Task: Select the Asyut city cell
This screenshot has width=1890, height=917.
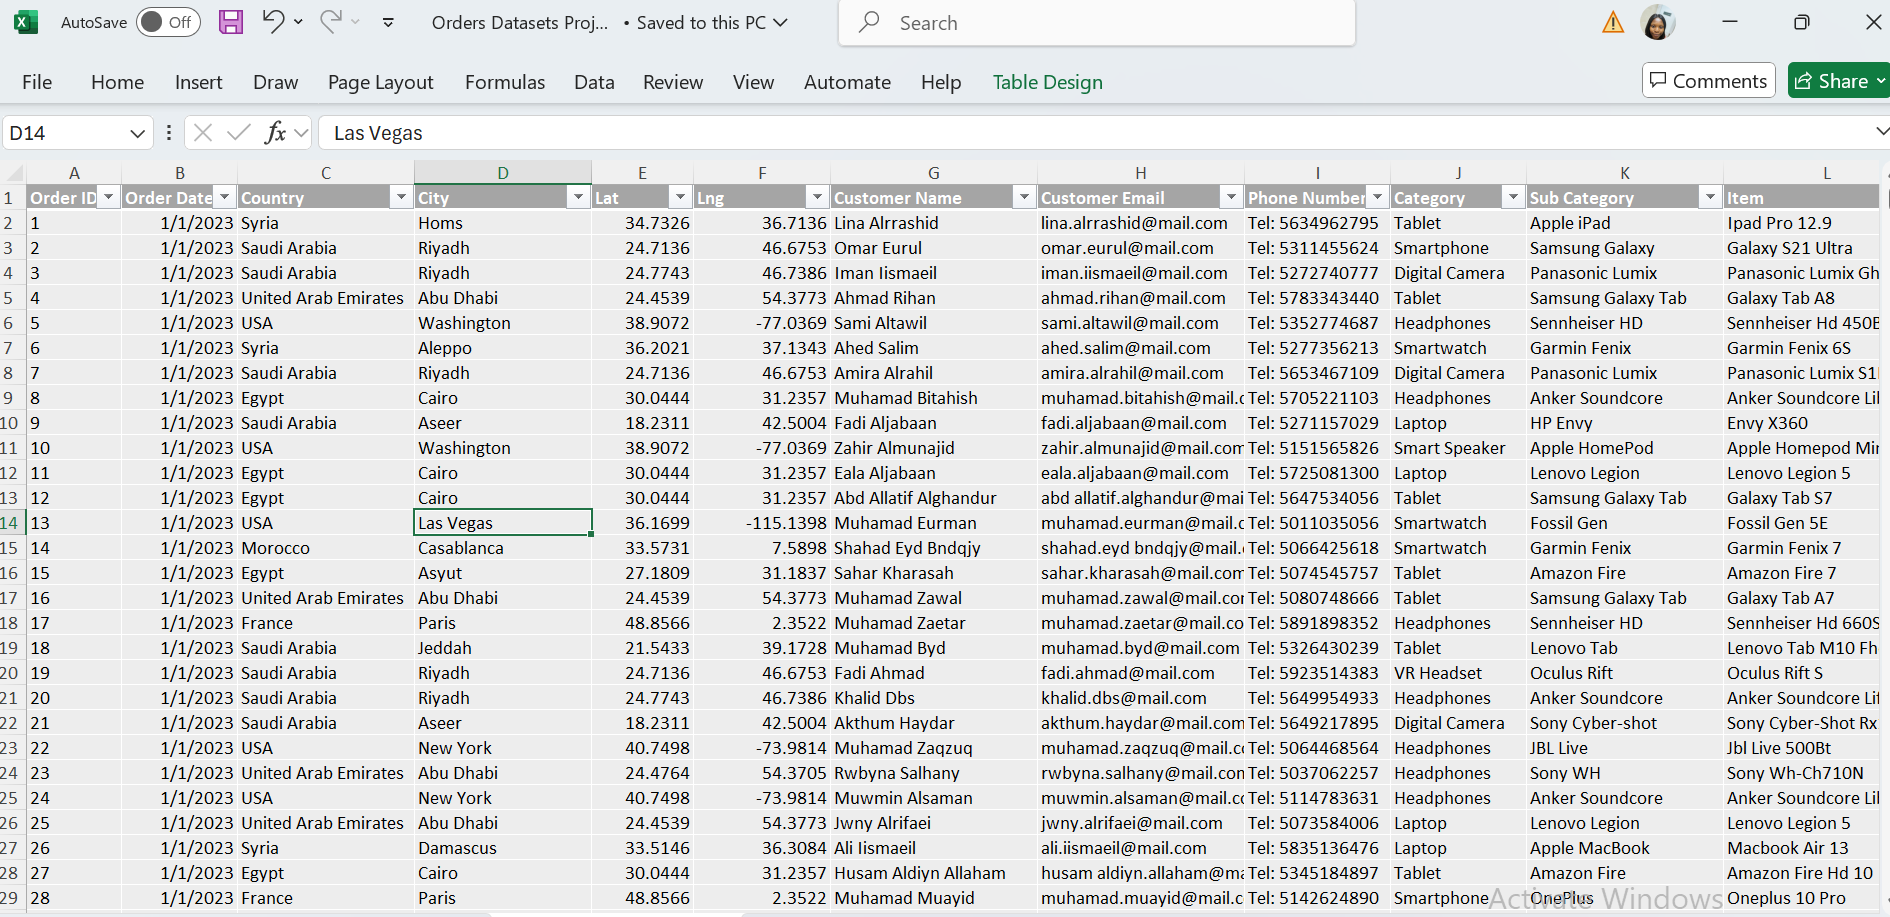Action: [x=503, y=573]
